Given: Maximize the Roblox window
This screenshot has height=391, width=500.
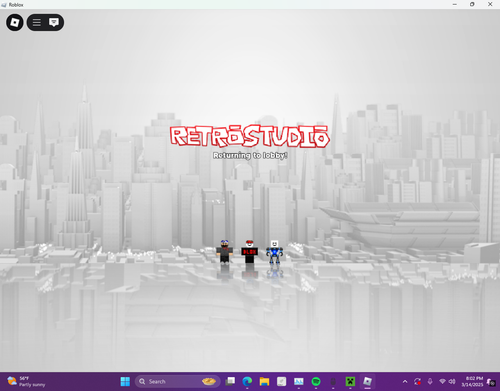Looking at the screenshot, I should pos(472,4).
